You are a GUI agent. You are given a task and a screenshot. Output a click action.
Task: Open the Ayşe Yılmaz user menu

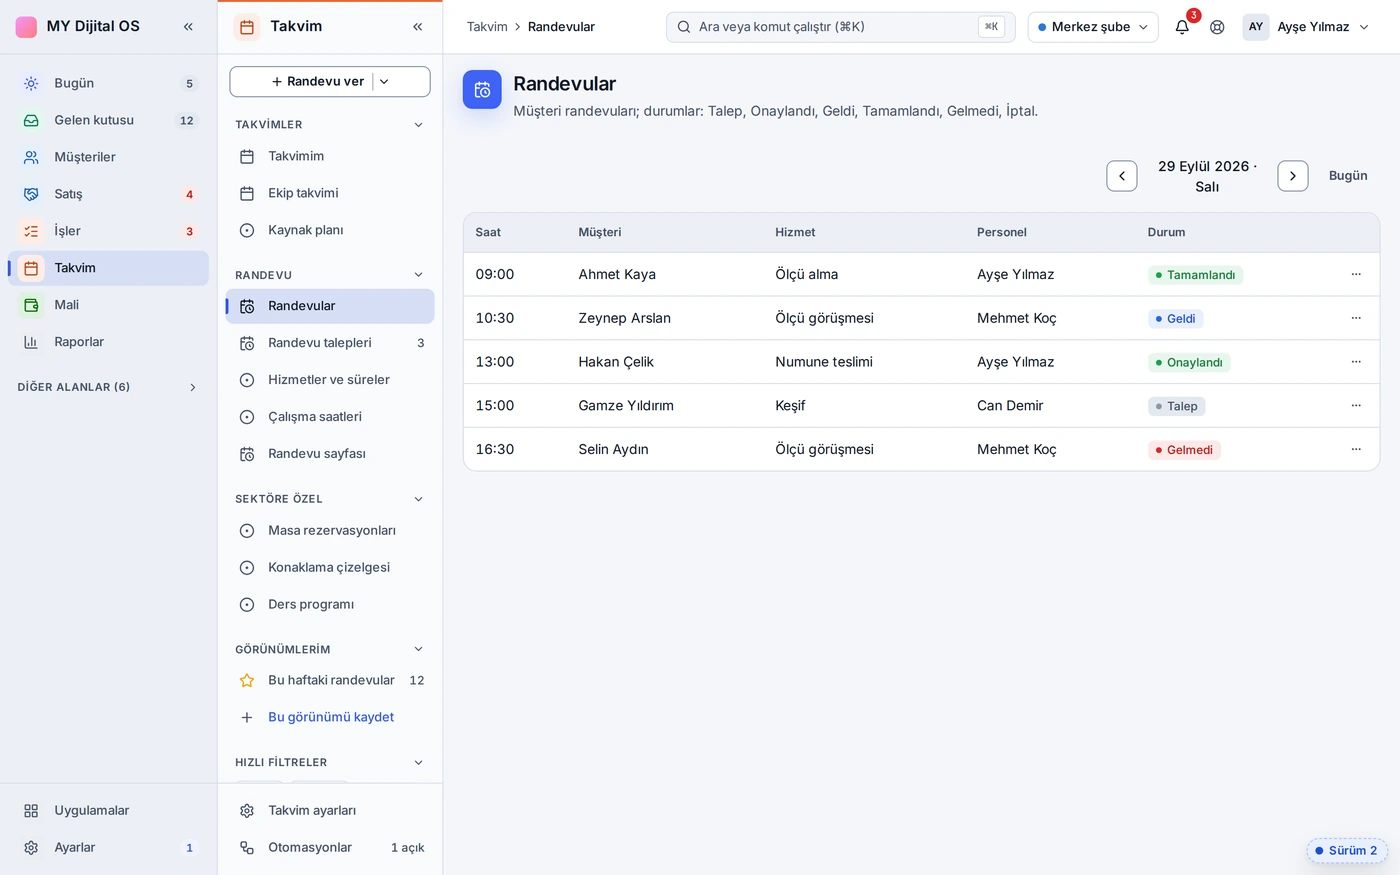click(1308, 27)
